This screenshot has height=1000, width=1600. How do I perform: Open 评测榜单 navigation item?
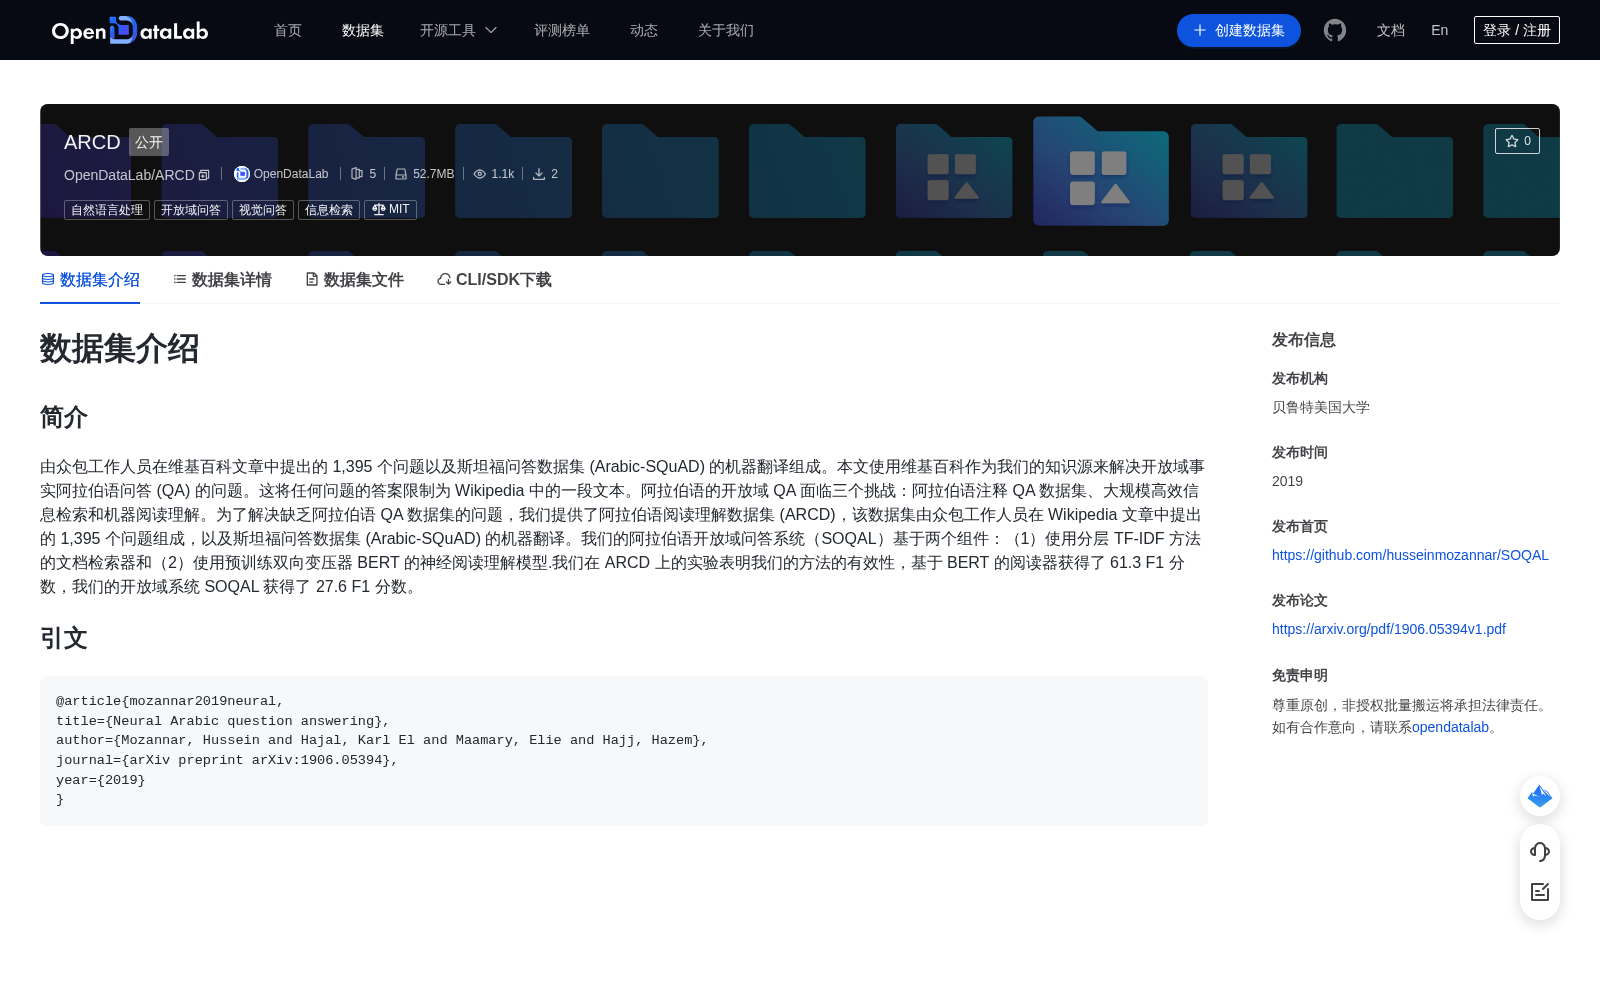pyautogui.click(x=562, y=30)
